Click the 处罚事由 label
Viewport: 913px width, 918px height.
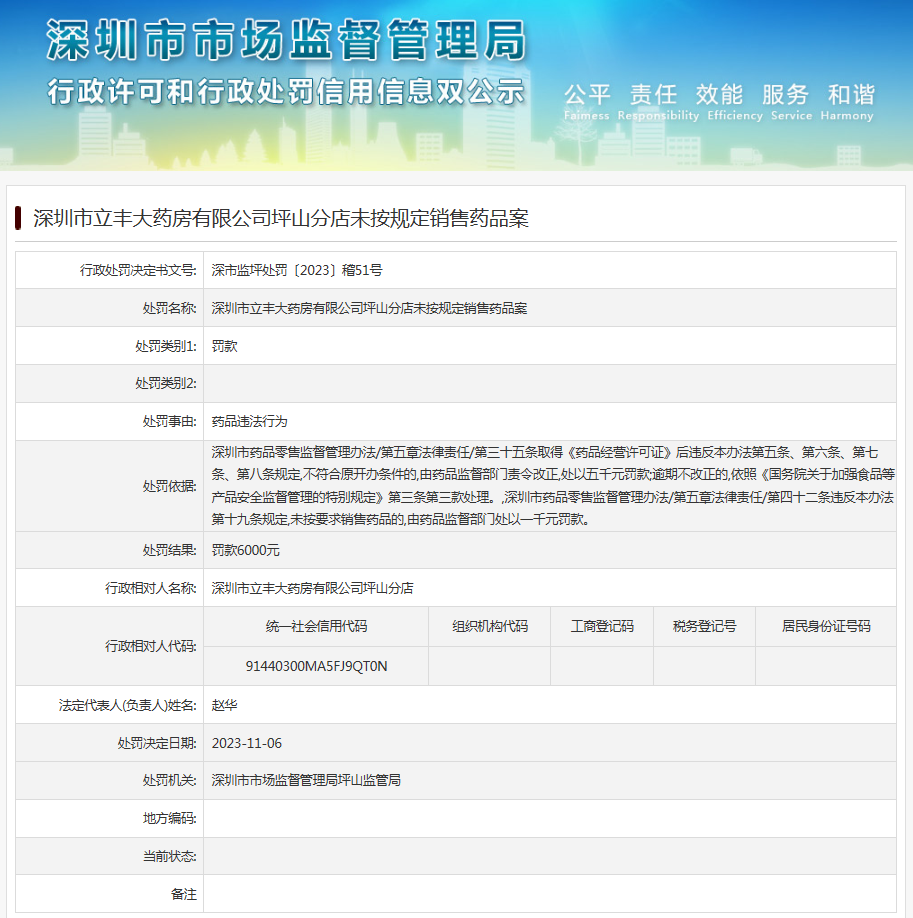(170, 422)
